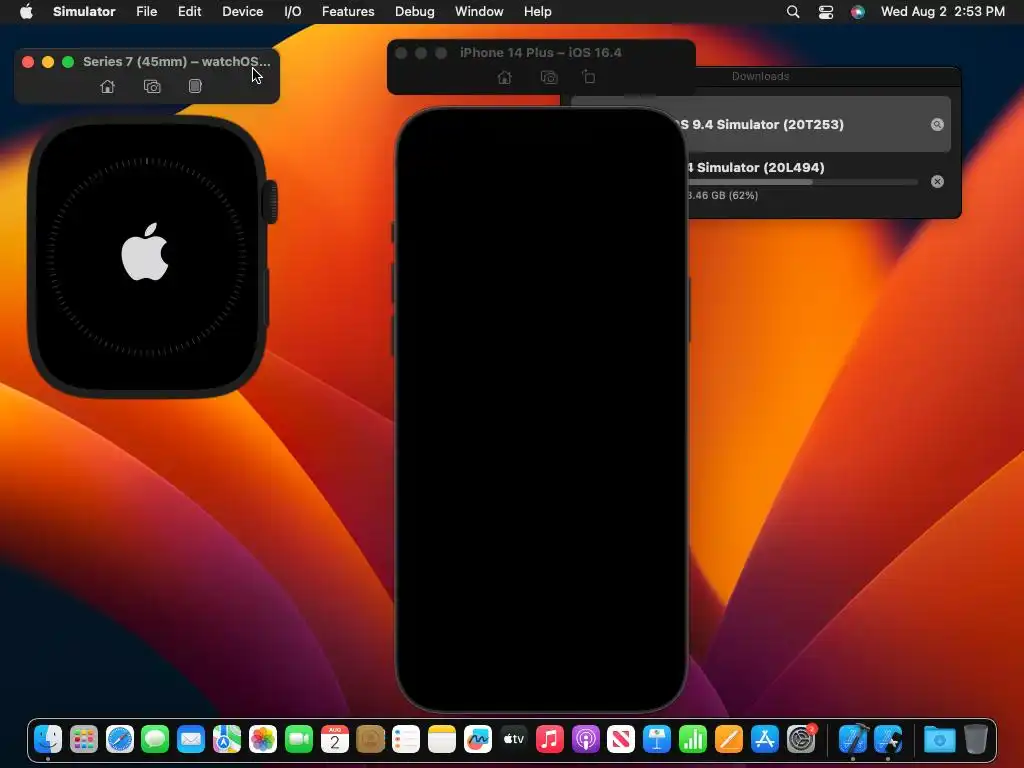
Task: Open Xcode from the Dock
Action: (853, 739)
